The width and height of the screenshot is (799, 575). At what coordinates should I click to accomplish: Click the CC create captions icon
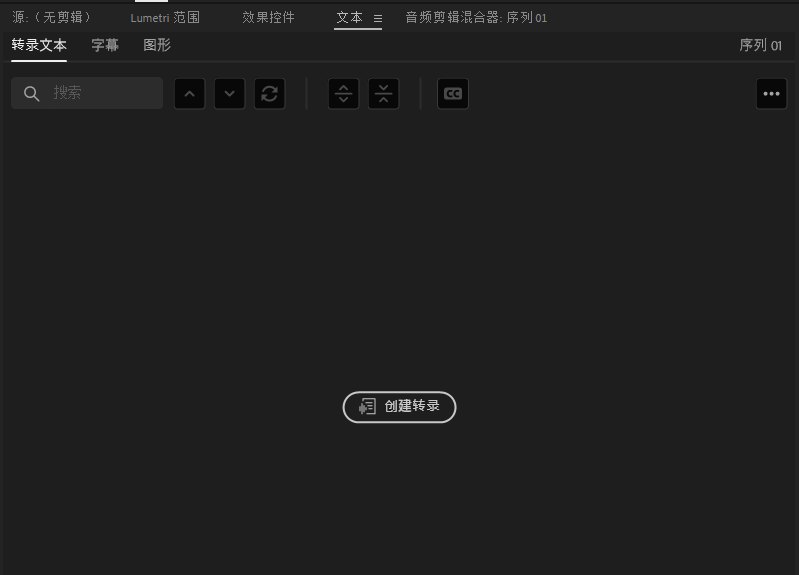pos(453,94)
